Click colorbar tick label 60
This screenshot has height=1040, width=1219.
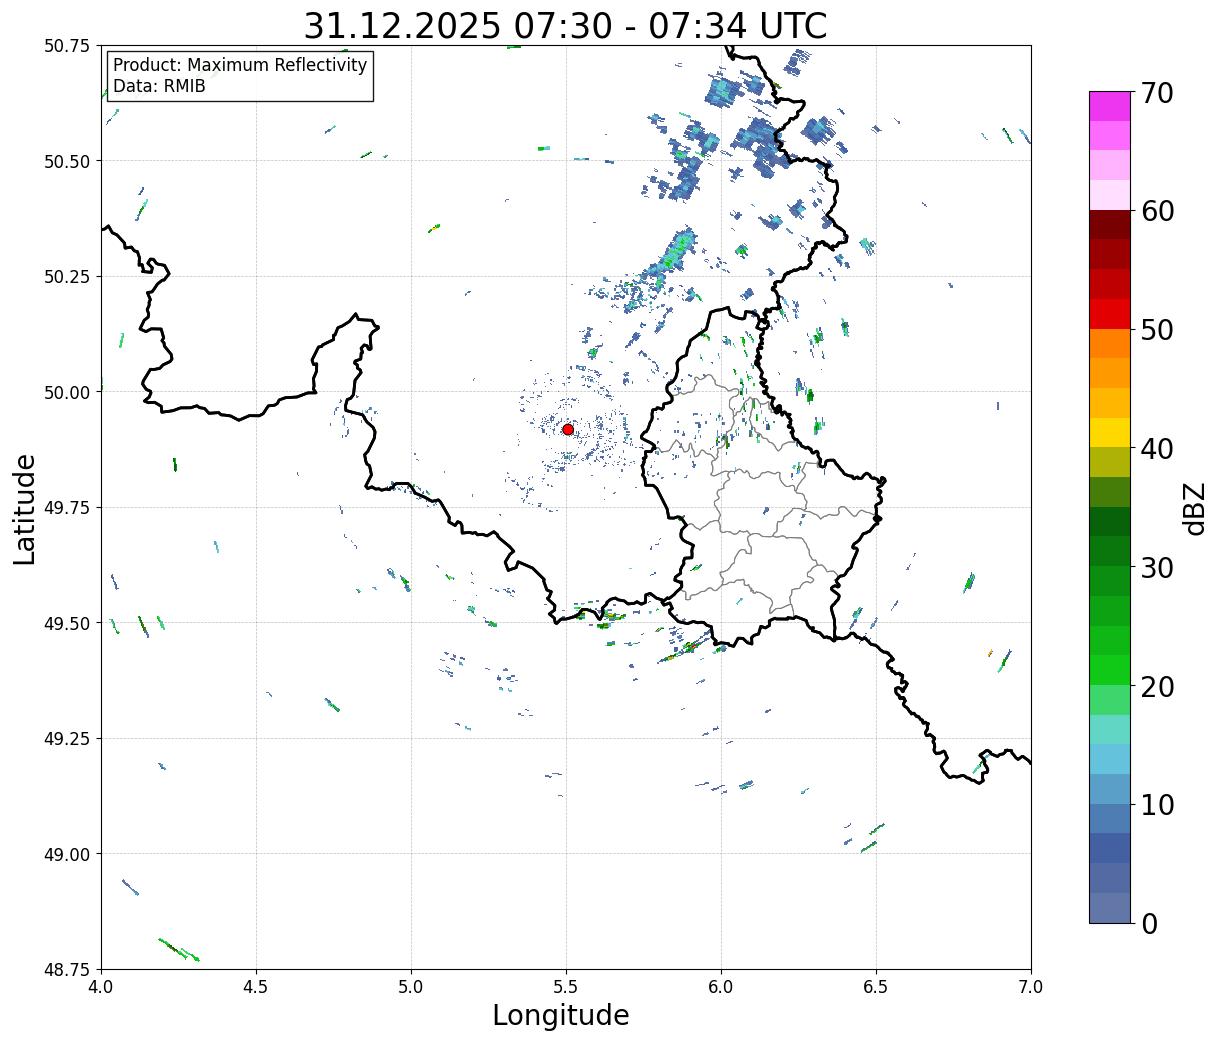(x=1157, y=211)
